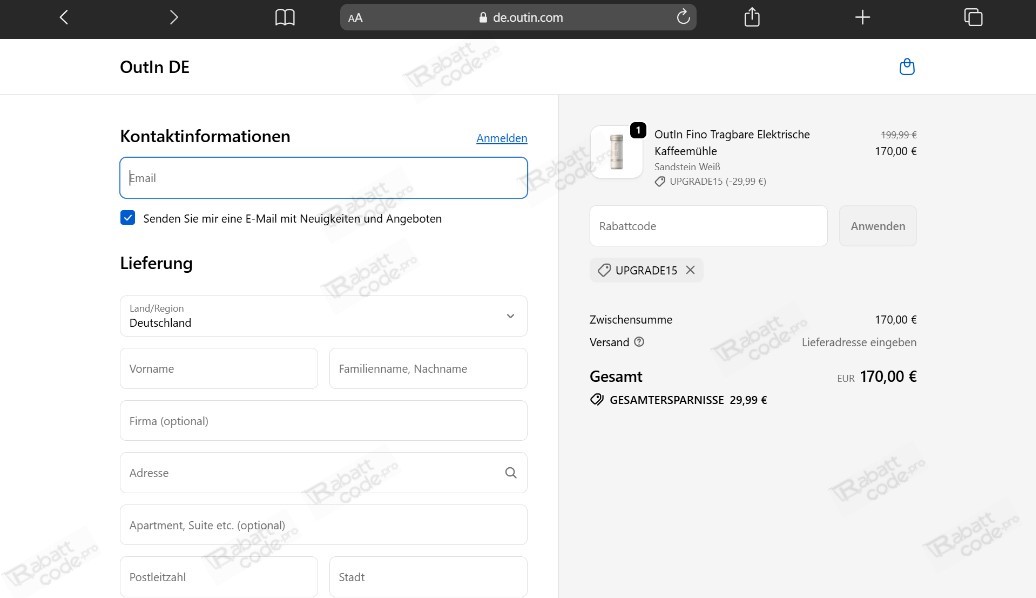Click the product name OutIn Fino Tragbare Elektrische Kaffeemühle
The image size is (1036, 598).
(x=732, y=142)
